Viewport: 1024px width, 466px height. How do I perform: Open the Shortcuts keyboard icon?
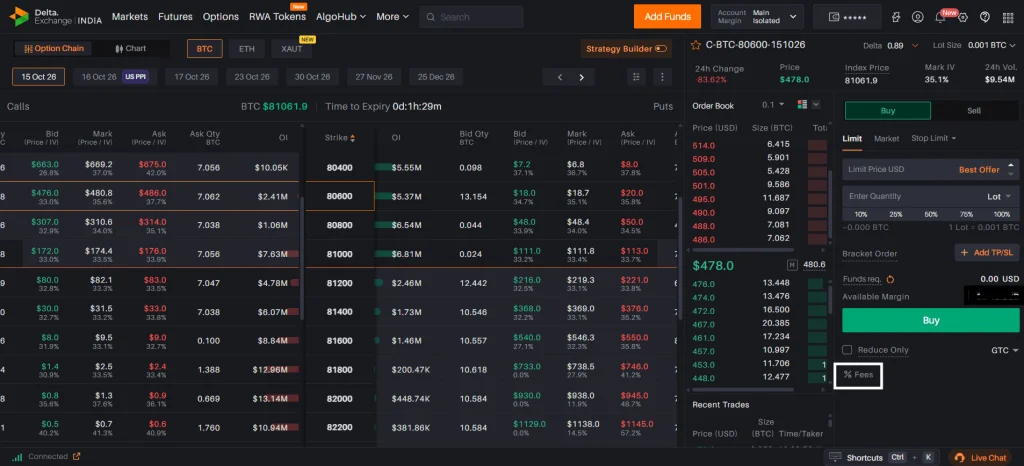pos(835,458)
